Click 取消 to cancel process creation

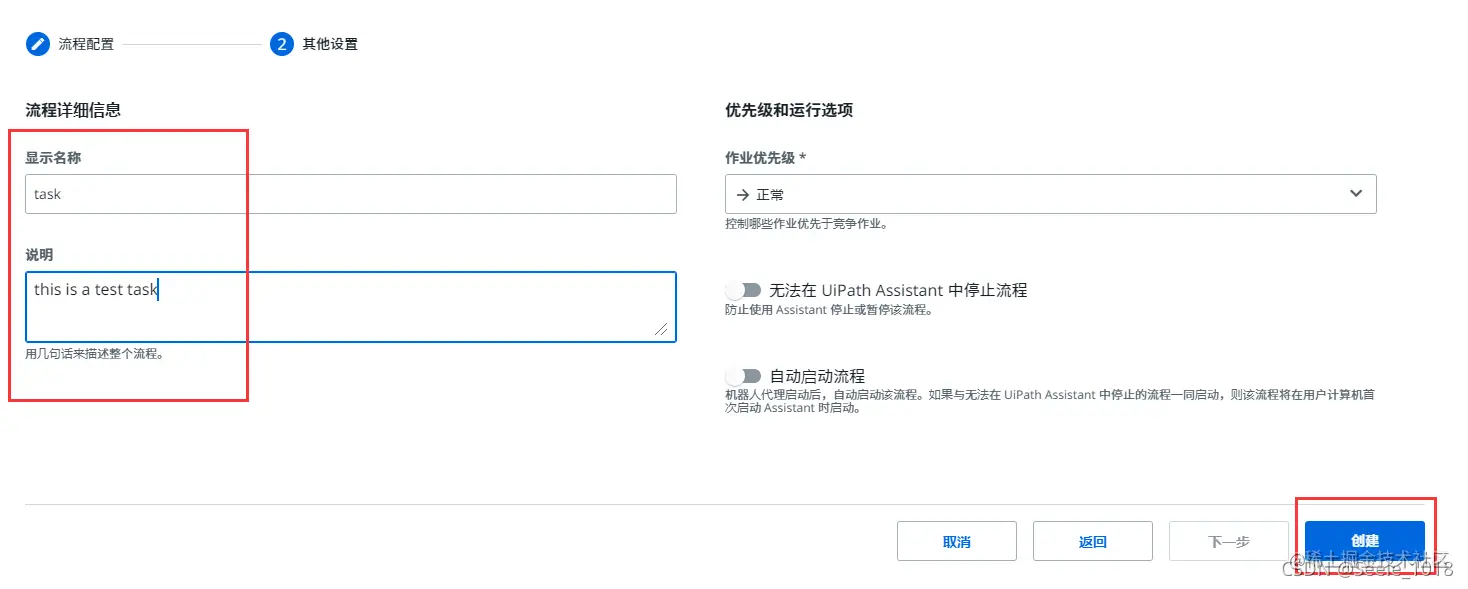tap(956, 540)
